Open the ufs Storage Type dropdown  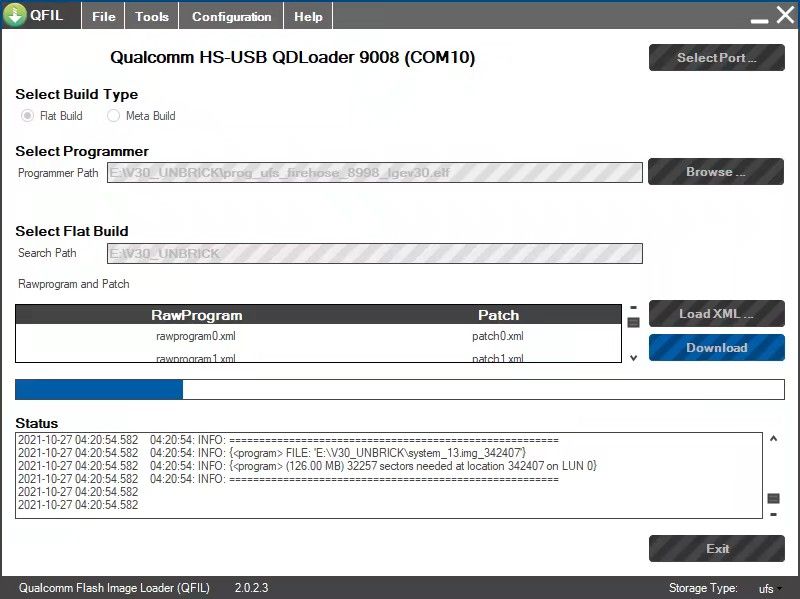[769, 589]
